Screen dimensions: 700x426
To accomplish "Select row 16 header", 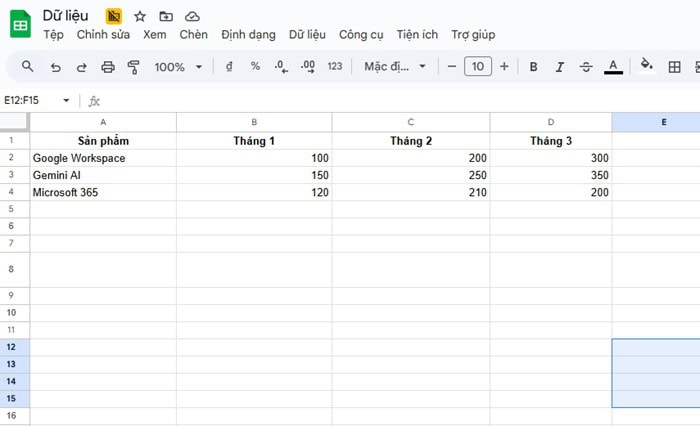I will [14, 416].
